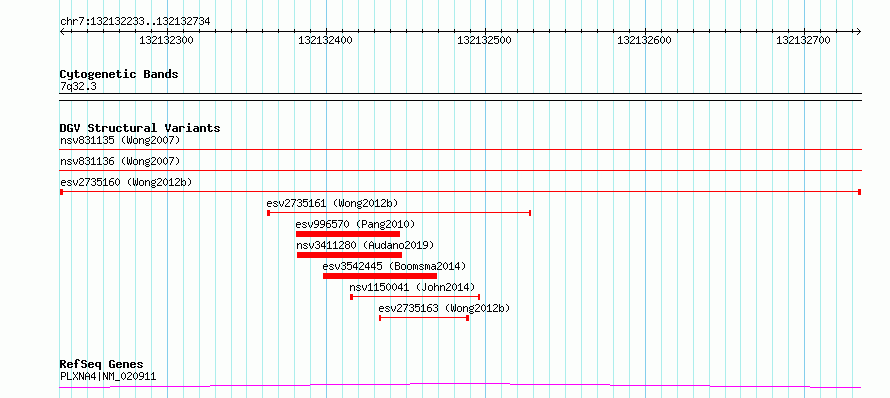Click the magenta PLXNA4 gene line

460,386
